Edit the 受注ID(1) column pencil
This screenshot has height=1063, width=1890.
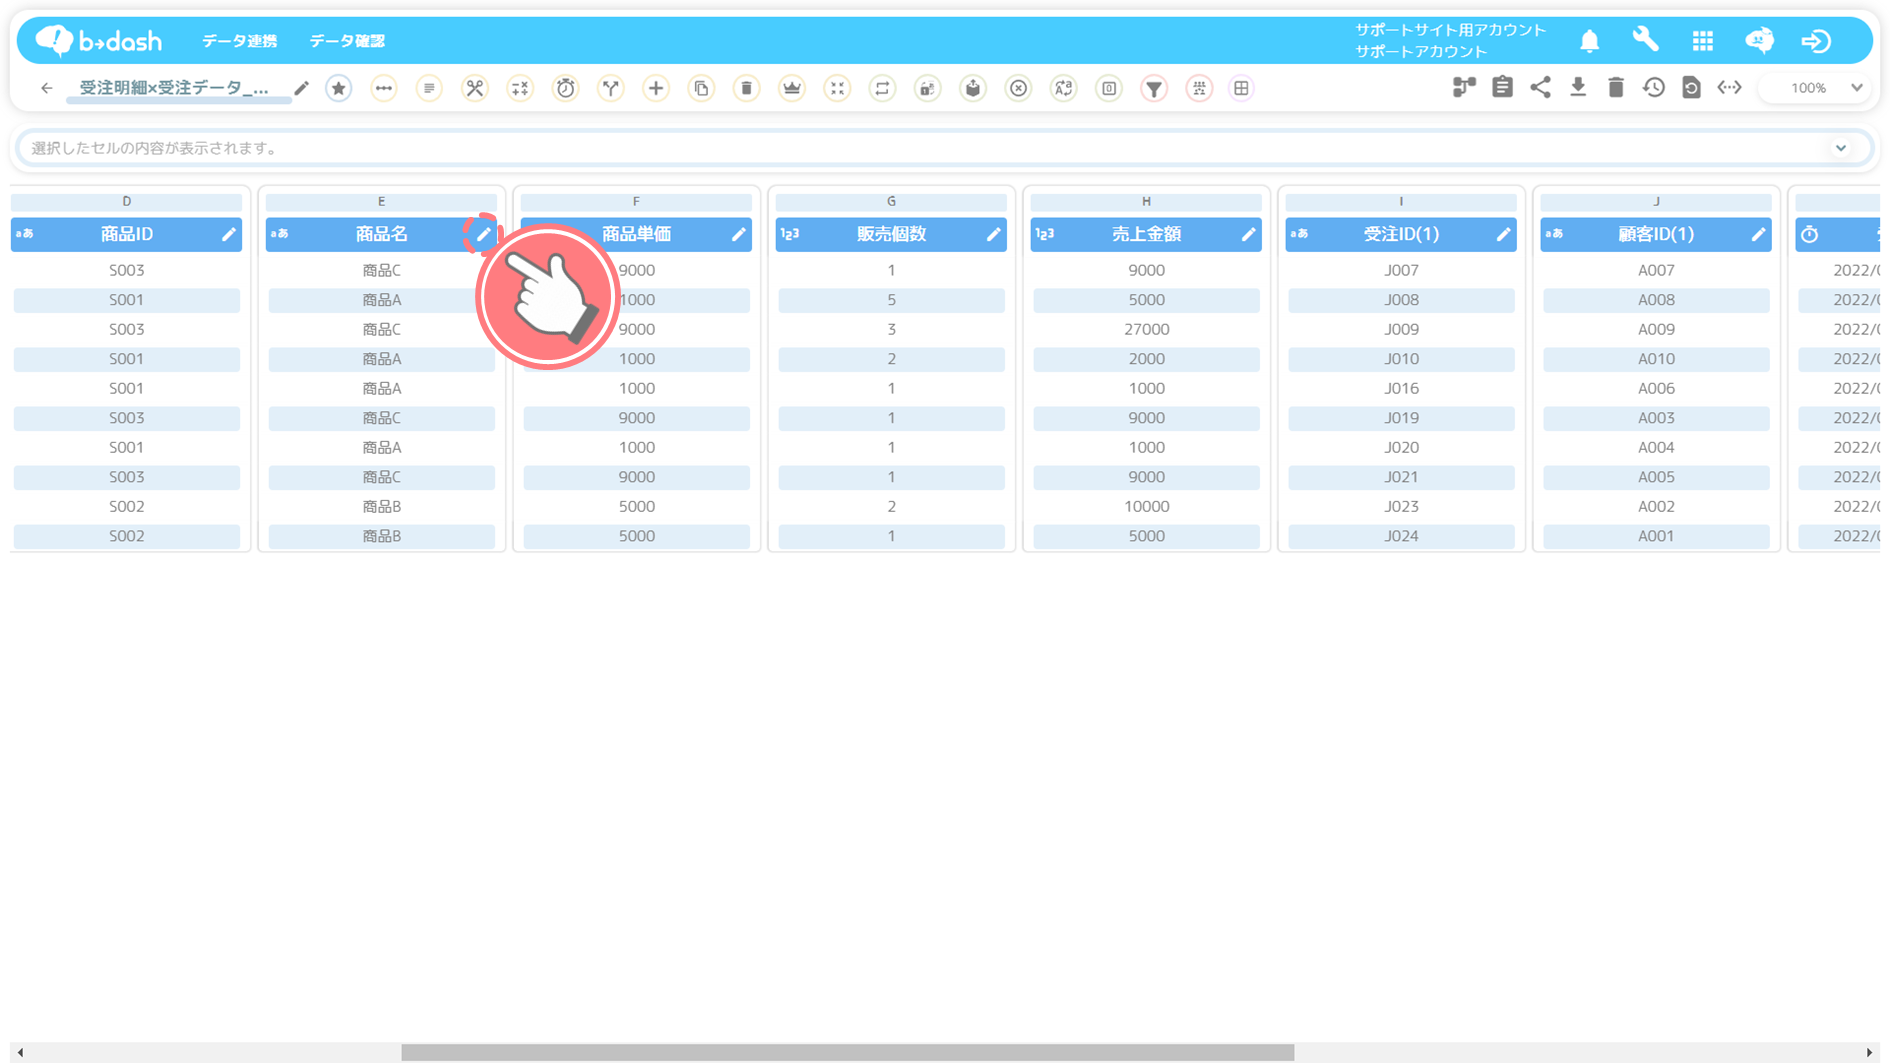pos(1504,234)
